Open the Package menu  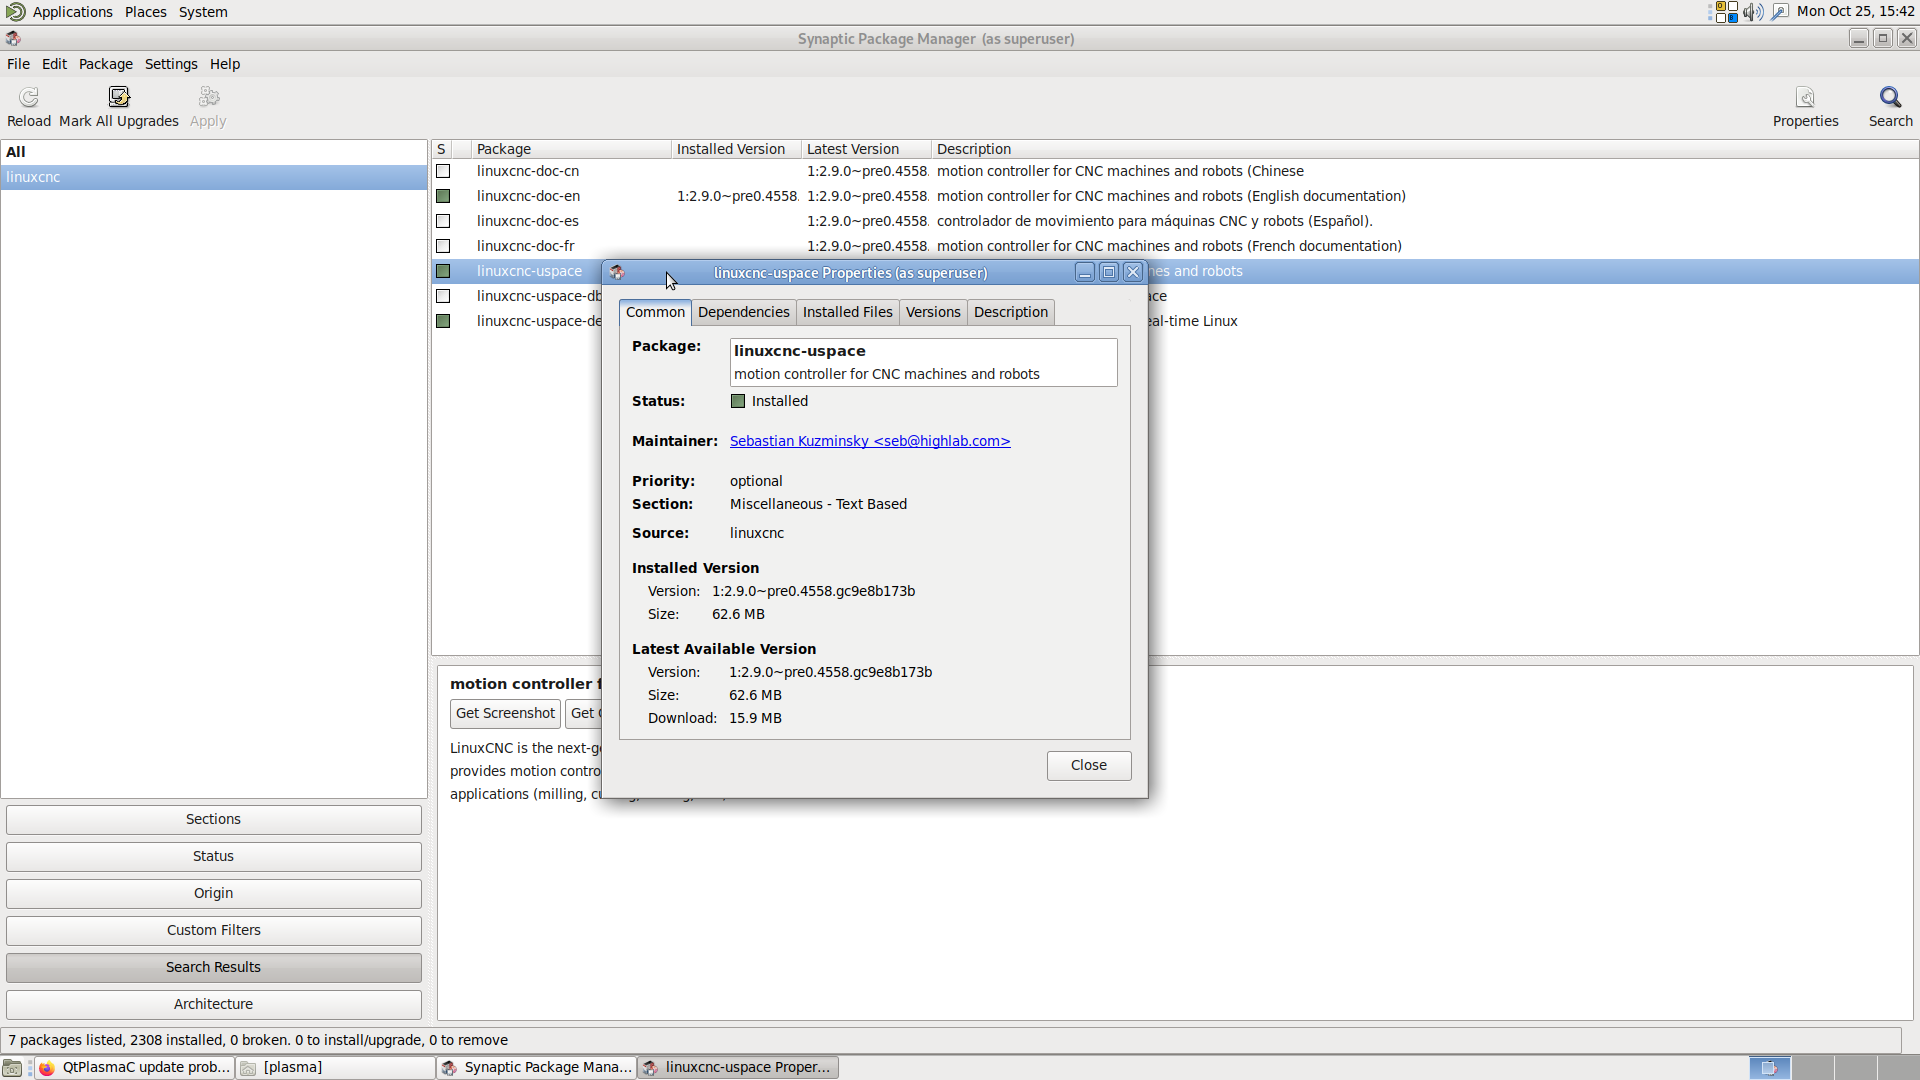[x=106, y=64]
